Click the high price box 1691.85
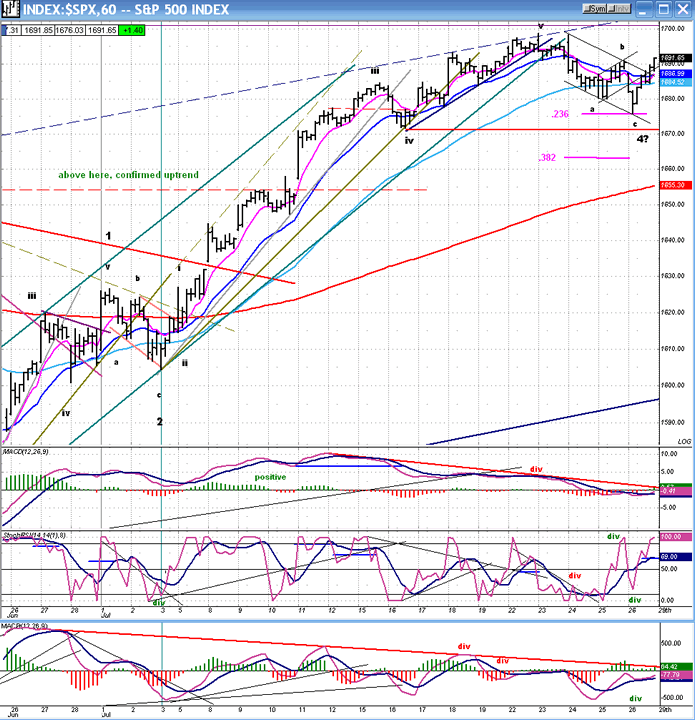The width and height of the screenshot is (695, 720). pyautogui.click(x=38, y=30)
